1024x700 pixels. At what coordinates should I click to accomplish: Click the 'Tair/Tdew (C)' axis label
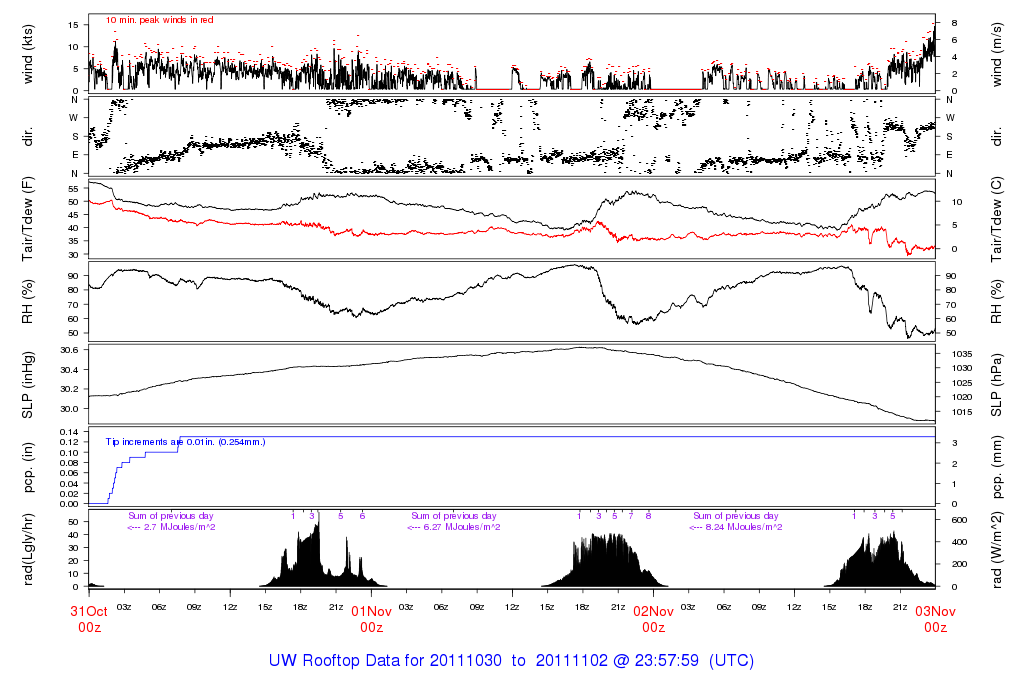click(997, 218)
